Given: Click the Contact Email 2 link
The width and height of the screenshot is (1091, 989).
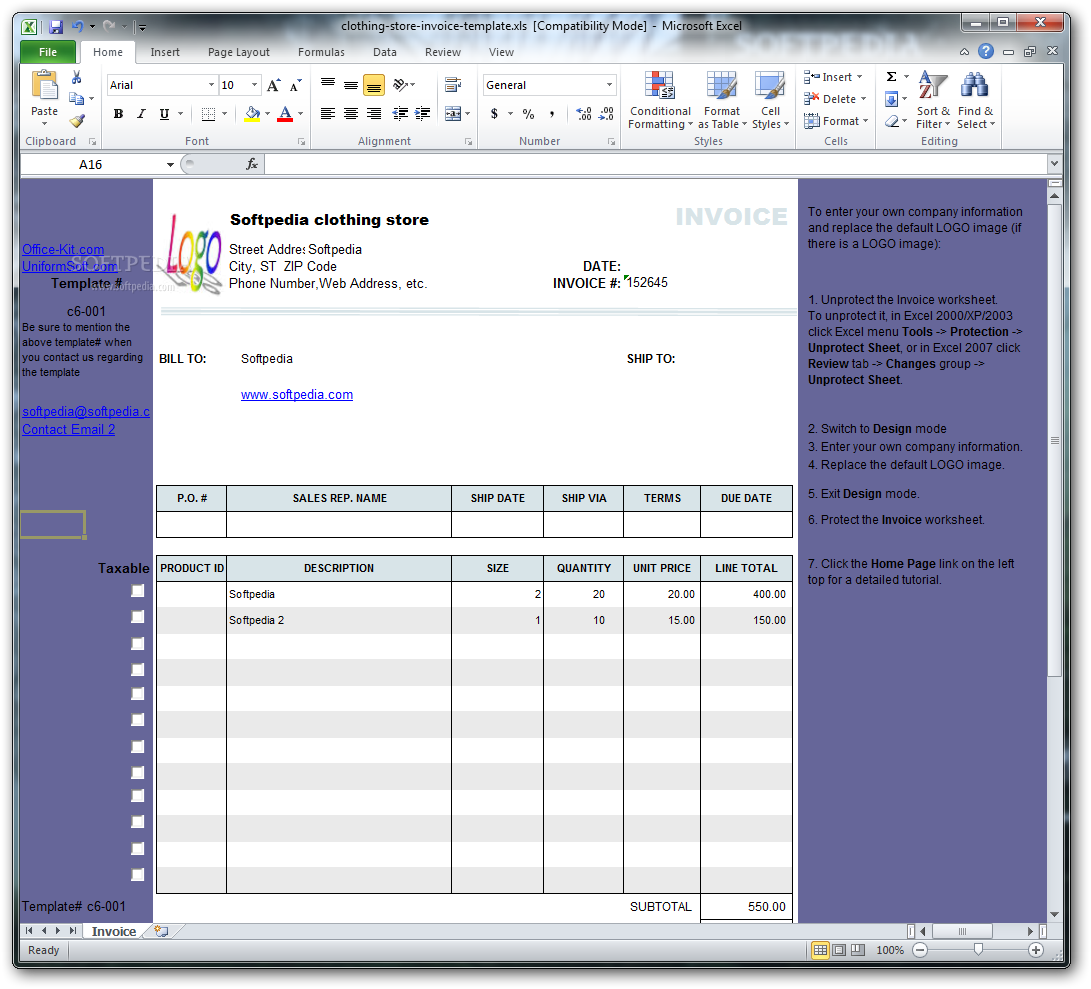Looking at the screenshot, I should click(x=68, y=429).
